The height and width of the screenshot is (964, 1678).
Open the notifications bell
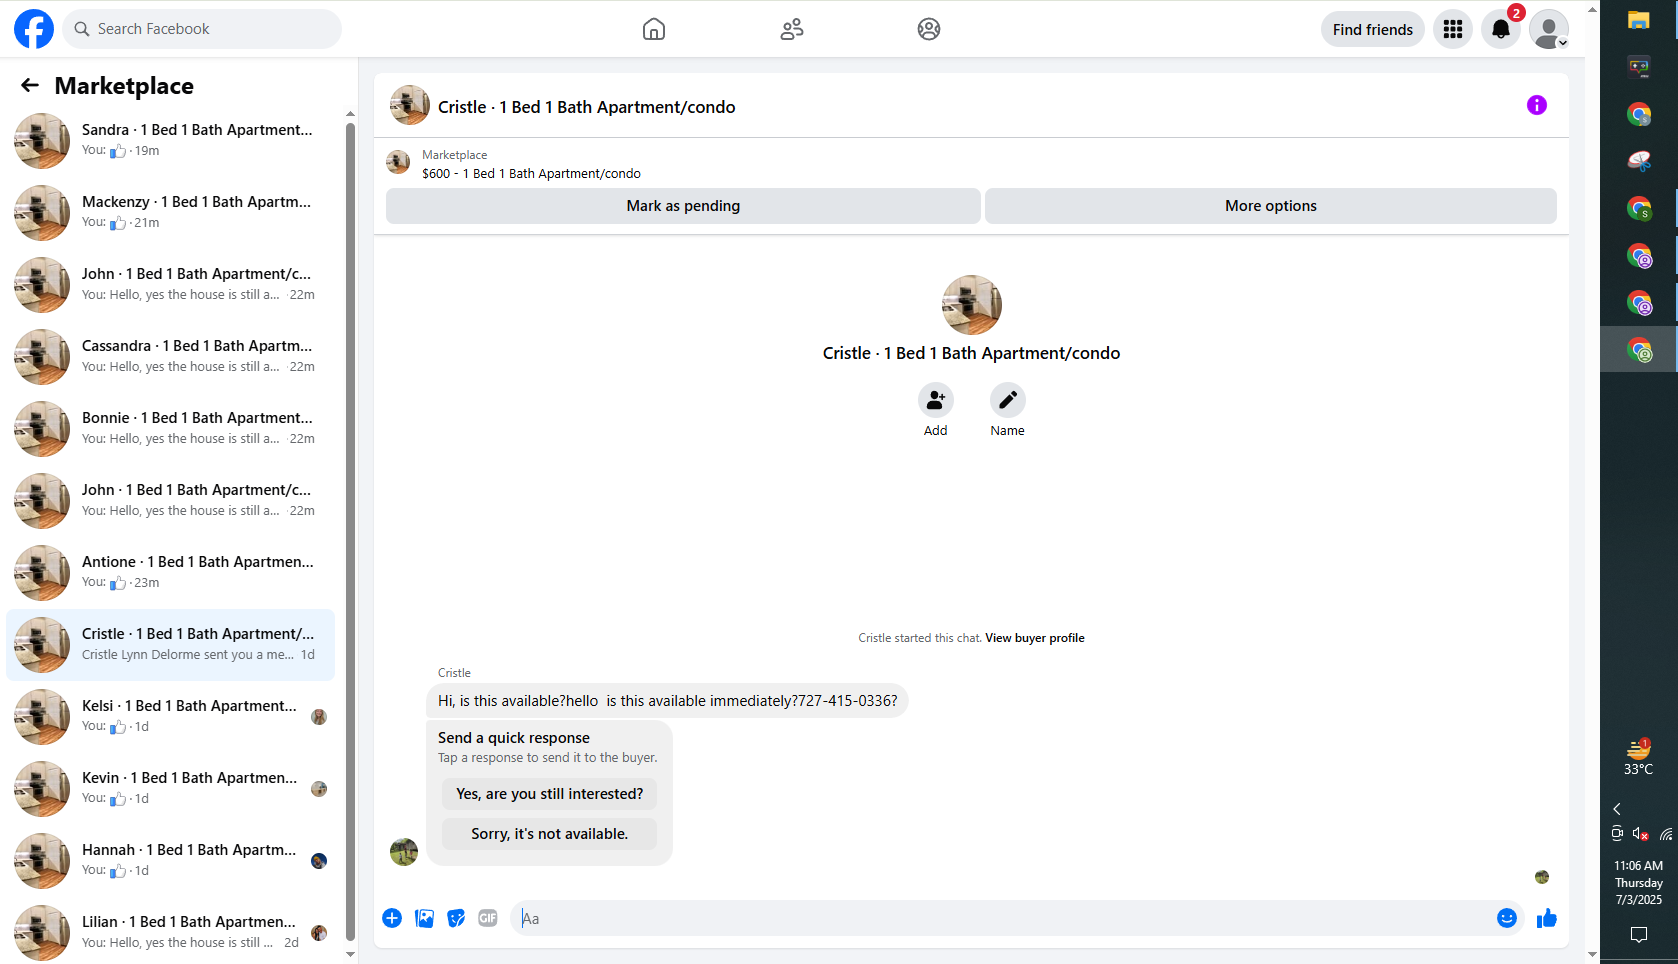(x=1501, y=29)
